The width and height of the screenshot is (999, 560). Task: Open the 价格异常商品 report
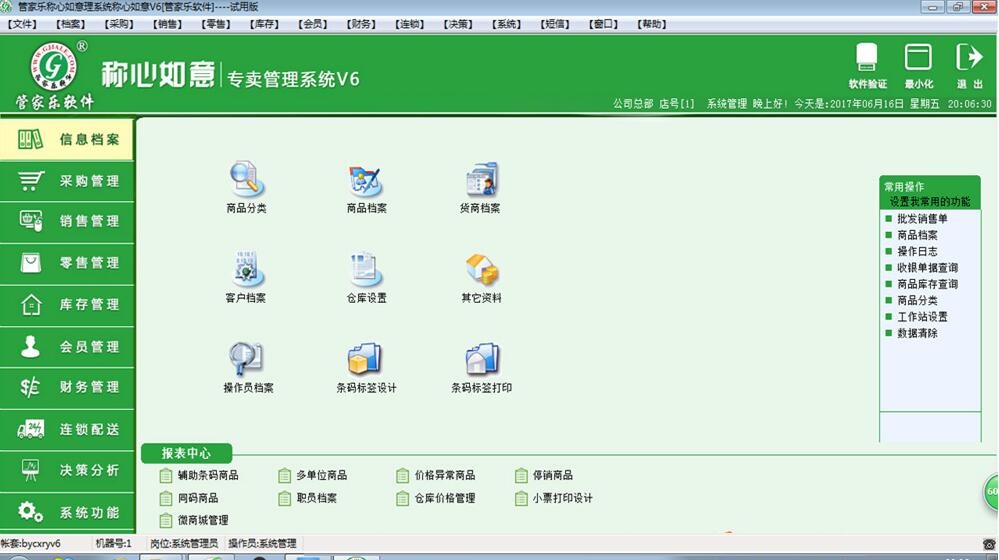[x=436, y=475]
